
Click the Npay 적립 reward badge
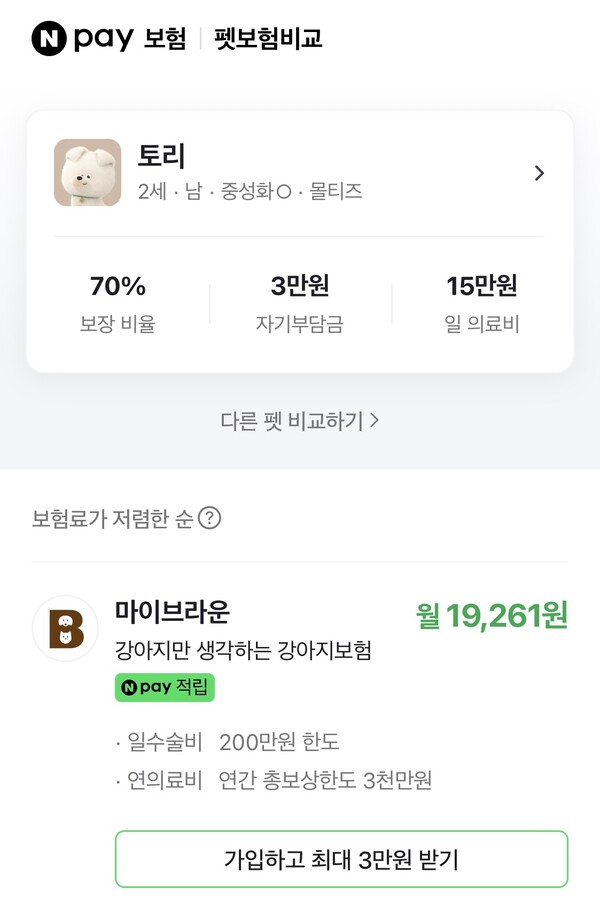coord(165,688)
